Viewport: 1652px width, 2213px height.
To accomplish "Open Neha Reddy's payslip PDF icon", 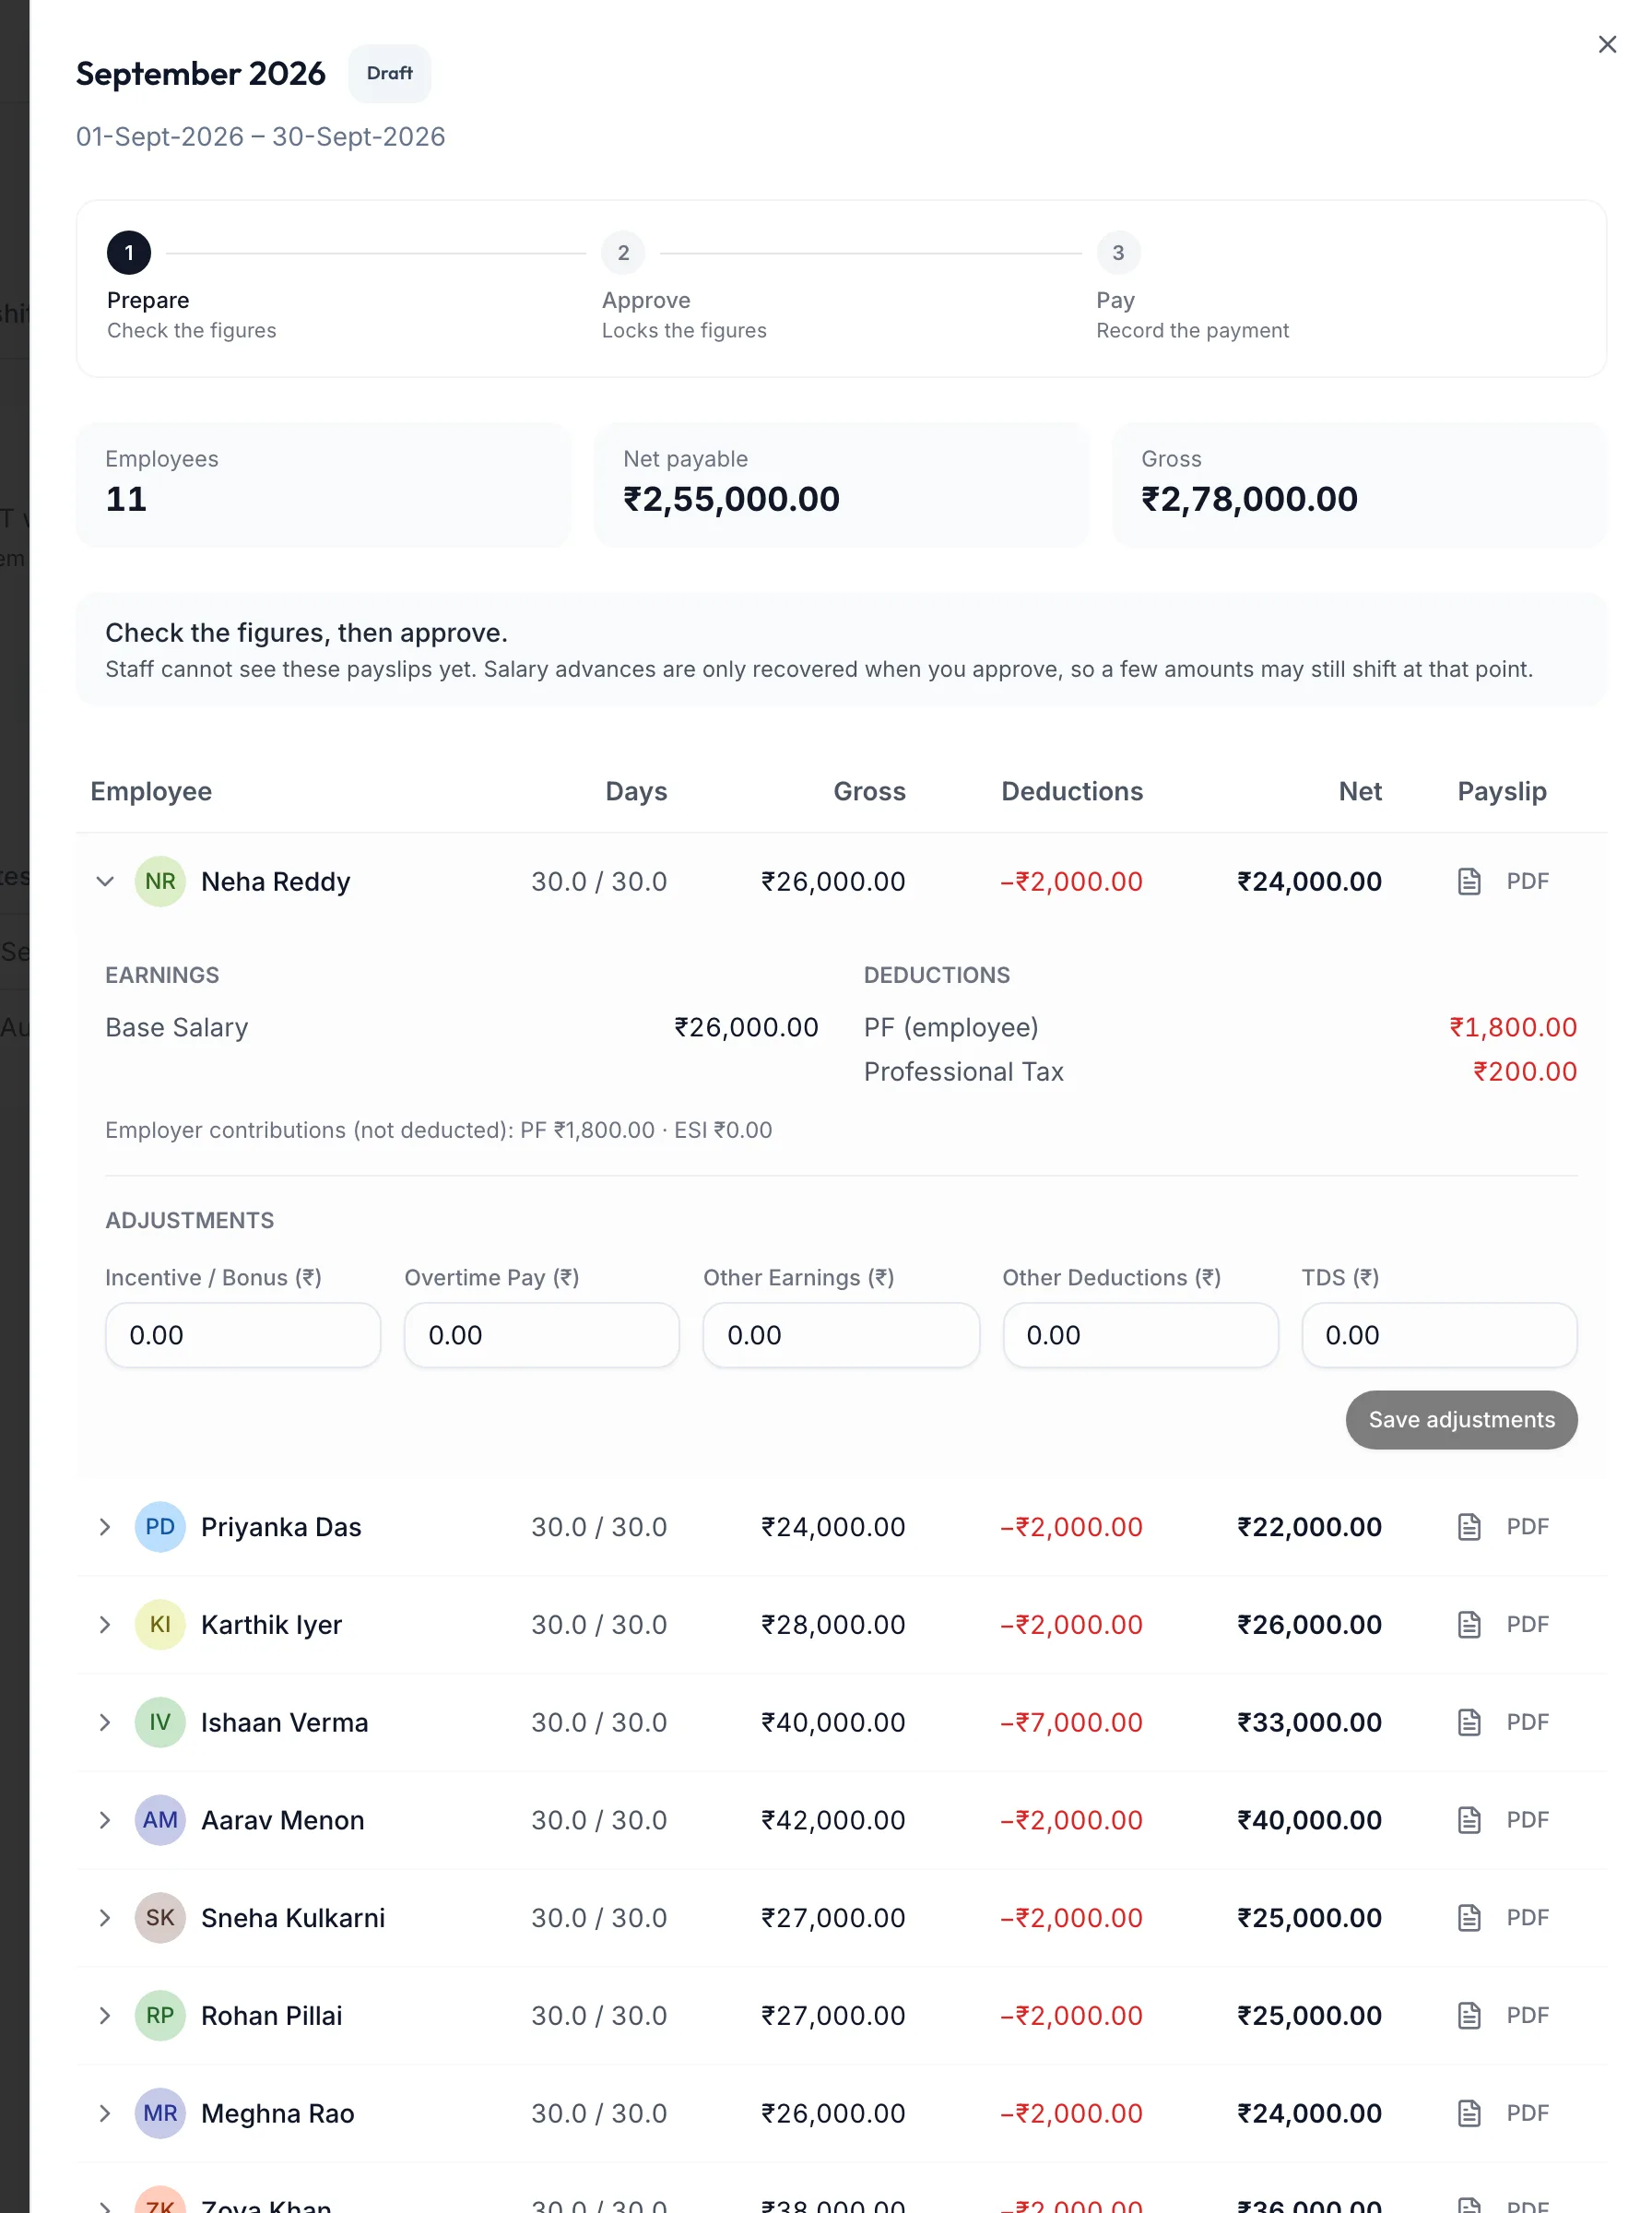I will [1468, 881].
